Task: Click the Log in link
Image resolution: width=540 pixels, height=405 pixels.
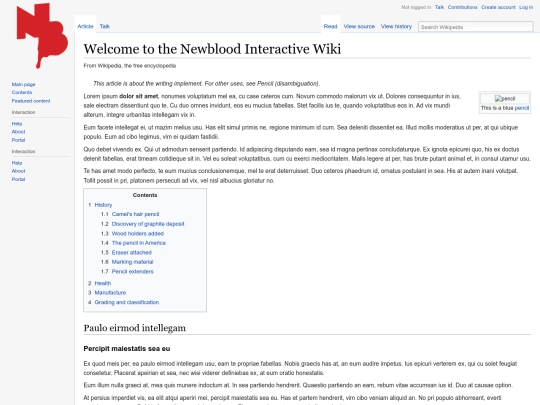Action: point(526,7)
